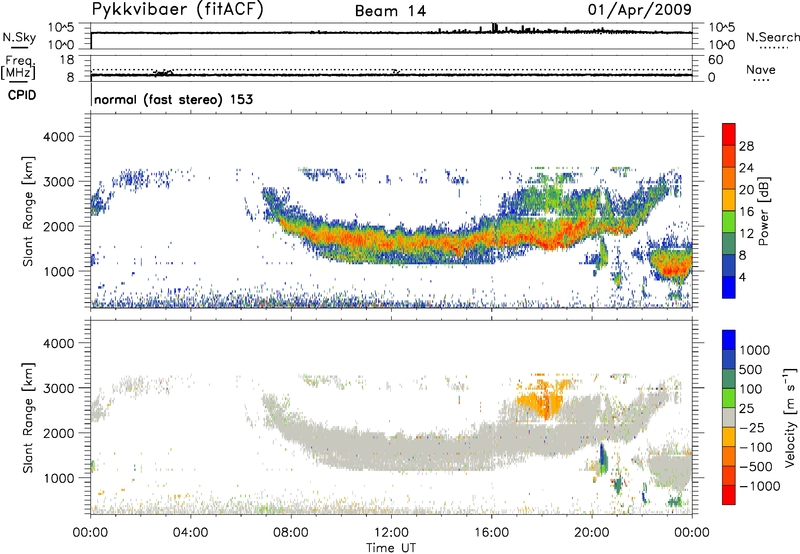Screen dimensions: 800x554
Task: Click the '20:00' time axis tick
Action: [592, 533]
